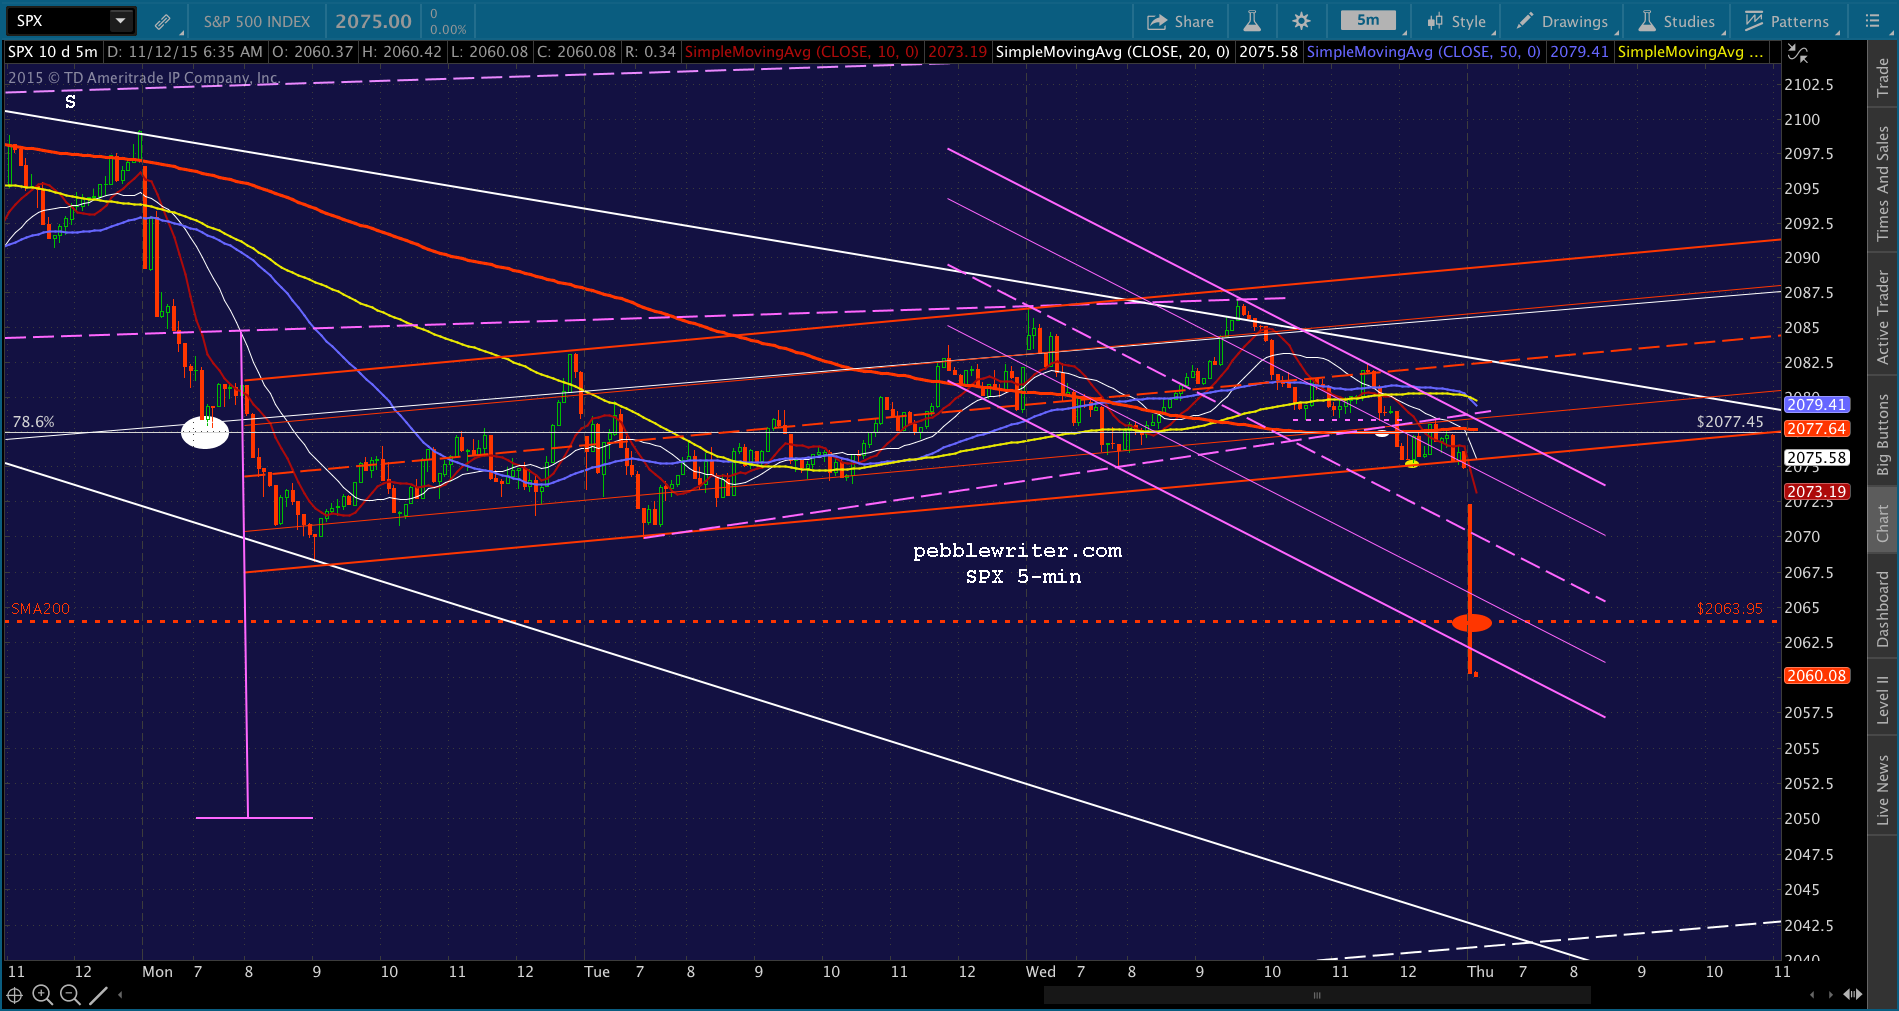Click the 2079.41 blue price bubble on the axis
The height and width of the screenshot is (1011, 1899).
click(1816, 405)
